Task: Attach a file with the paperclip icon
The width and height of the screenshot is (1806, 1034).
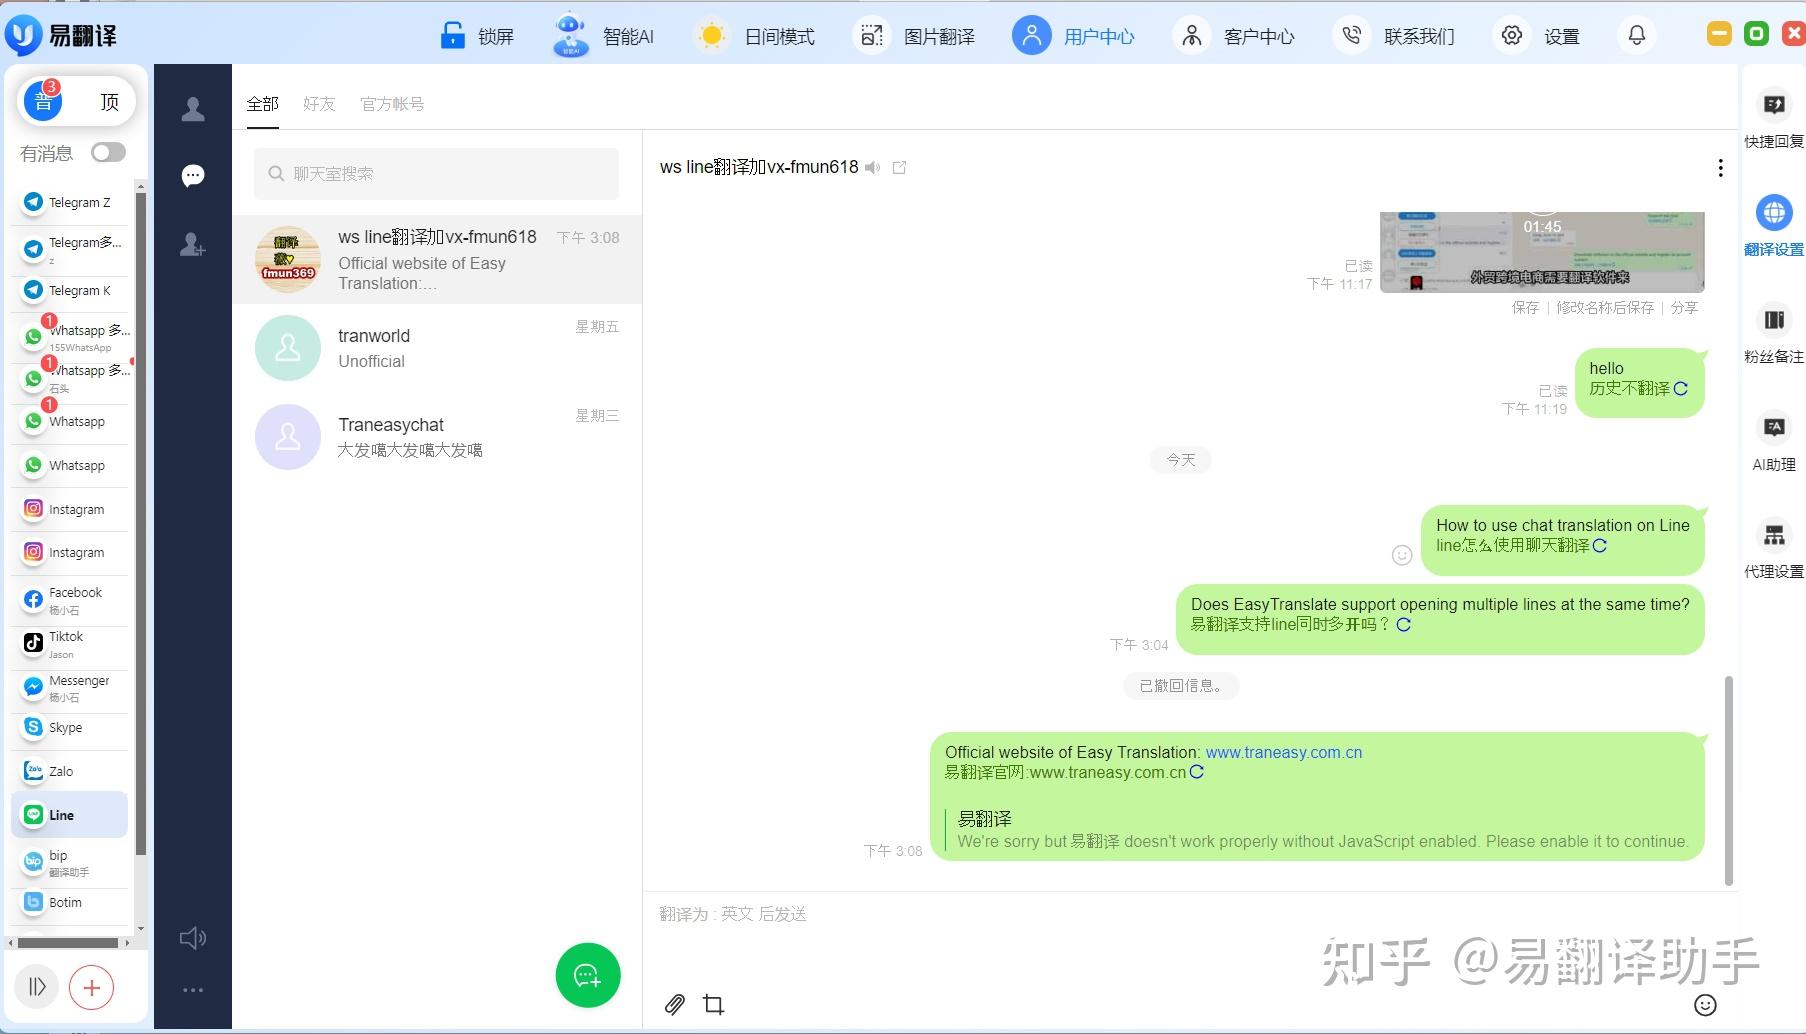Action: 674,1004
